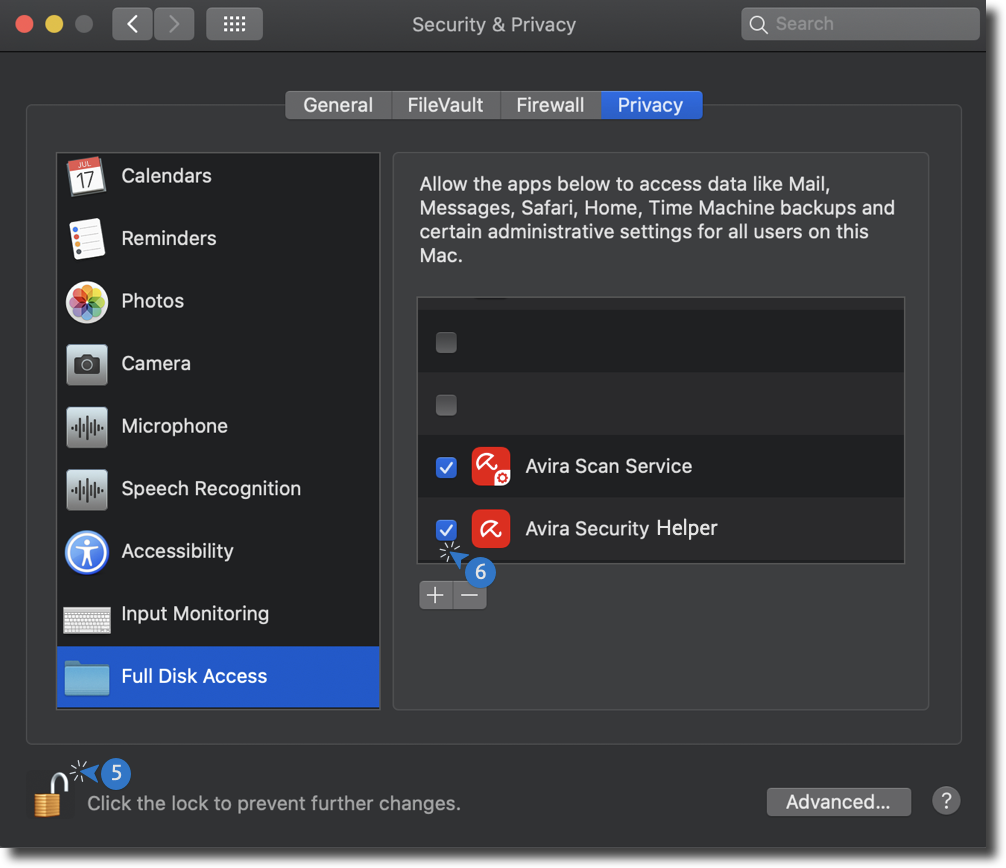
Task: Click the Input Monitoring keyboard icon
Action: (87, 620)
